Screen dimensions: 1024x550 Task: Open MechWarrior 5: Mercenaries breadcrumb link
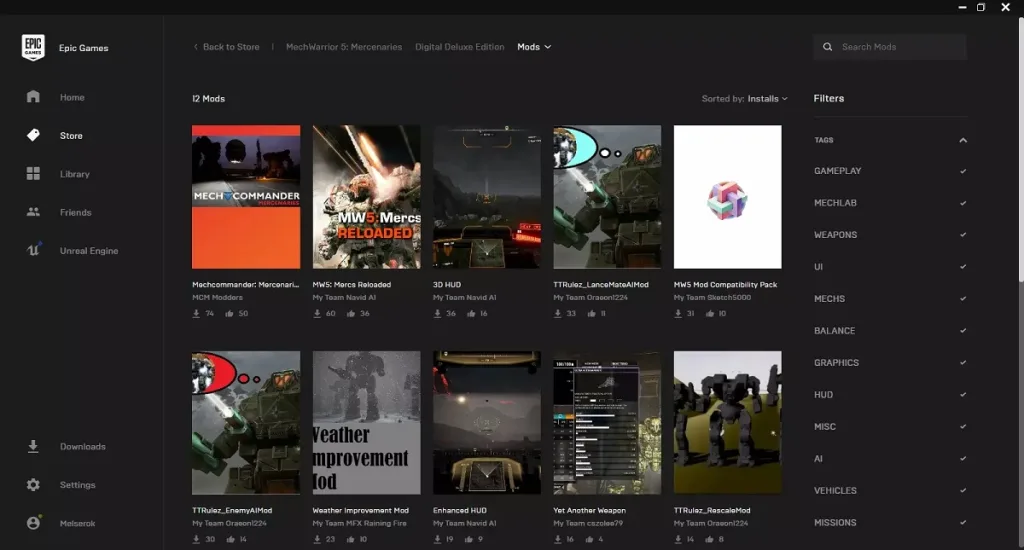(344, 47)
